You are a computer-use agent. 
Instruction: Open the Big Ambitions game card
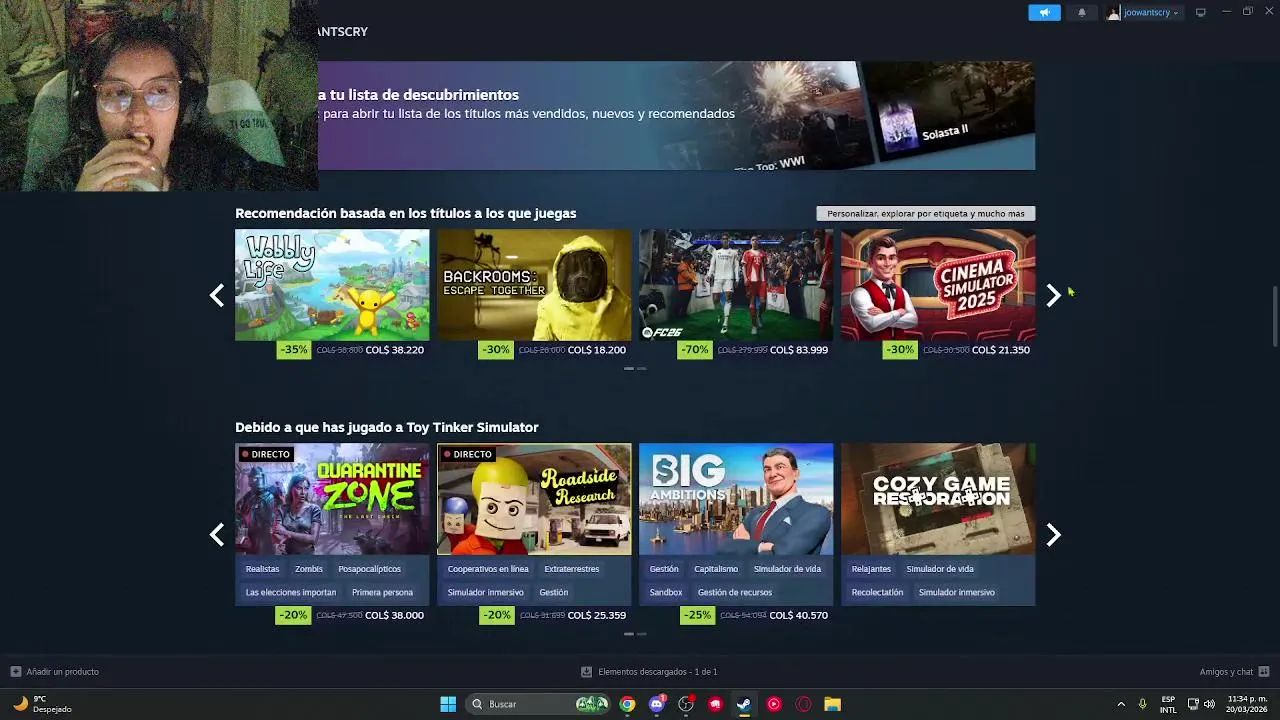point(736,499)
